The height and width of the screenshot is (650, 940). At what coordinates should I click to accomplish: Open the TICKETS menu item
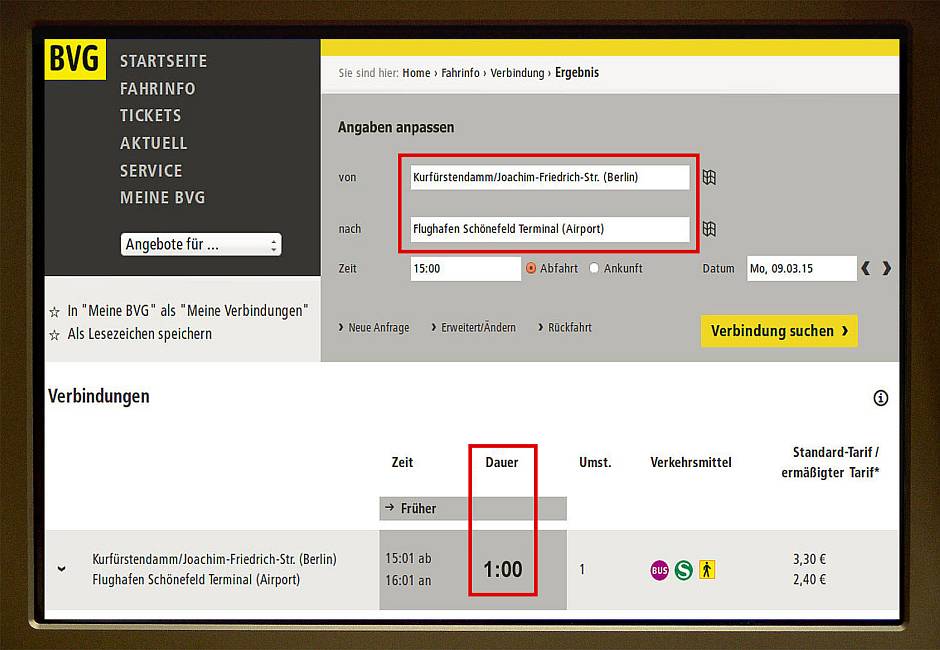[150, 115]
